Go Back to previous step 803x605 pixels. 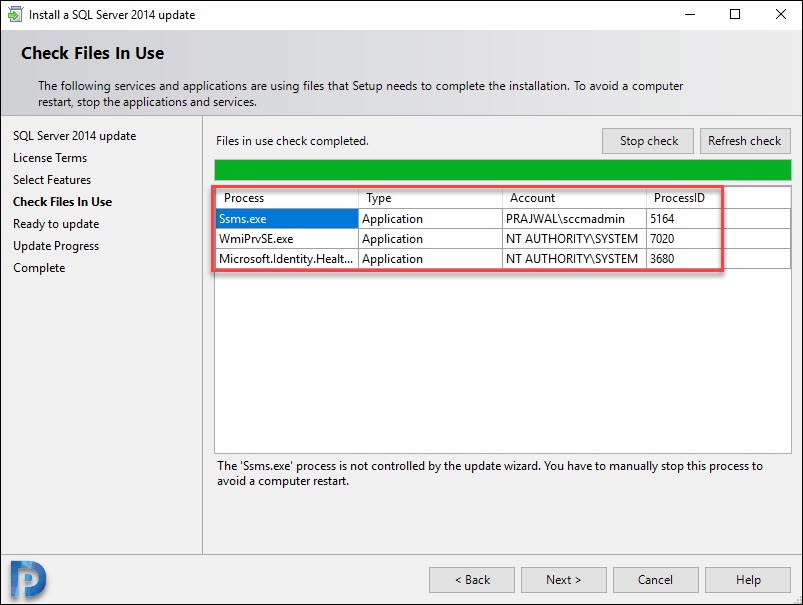pyautogui.click(x=472, y=580)
